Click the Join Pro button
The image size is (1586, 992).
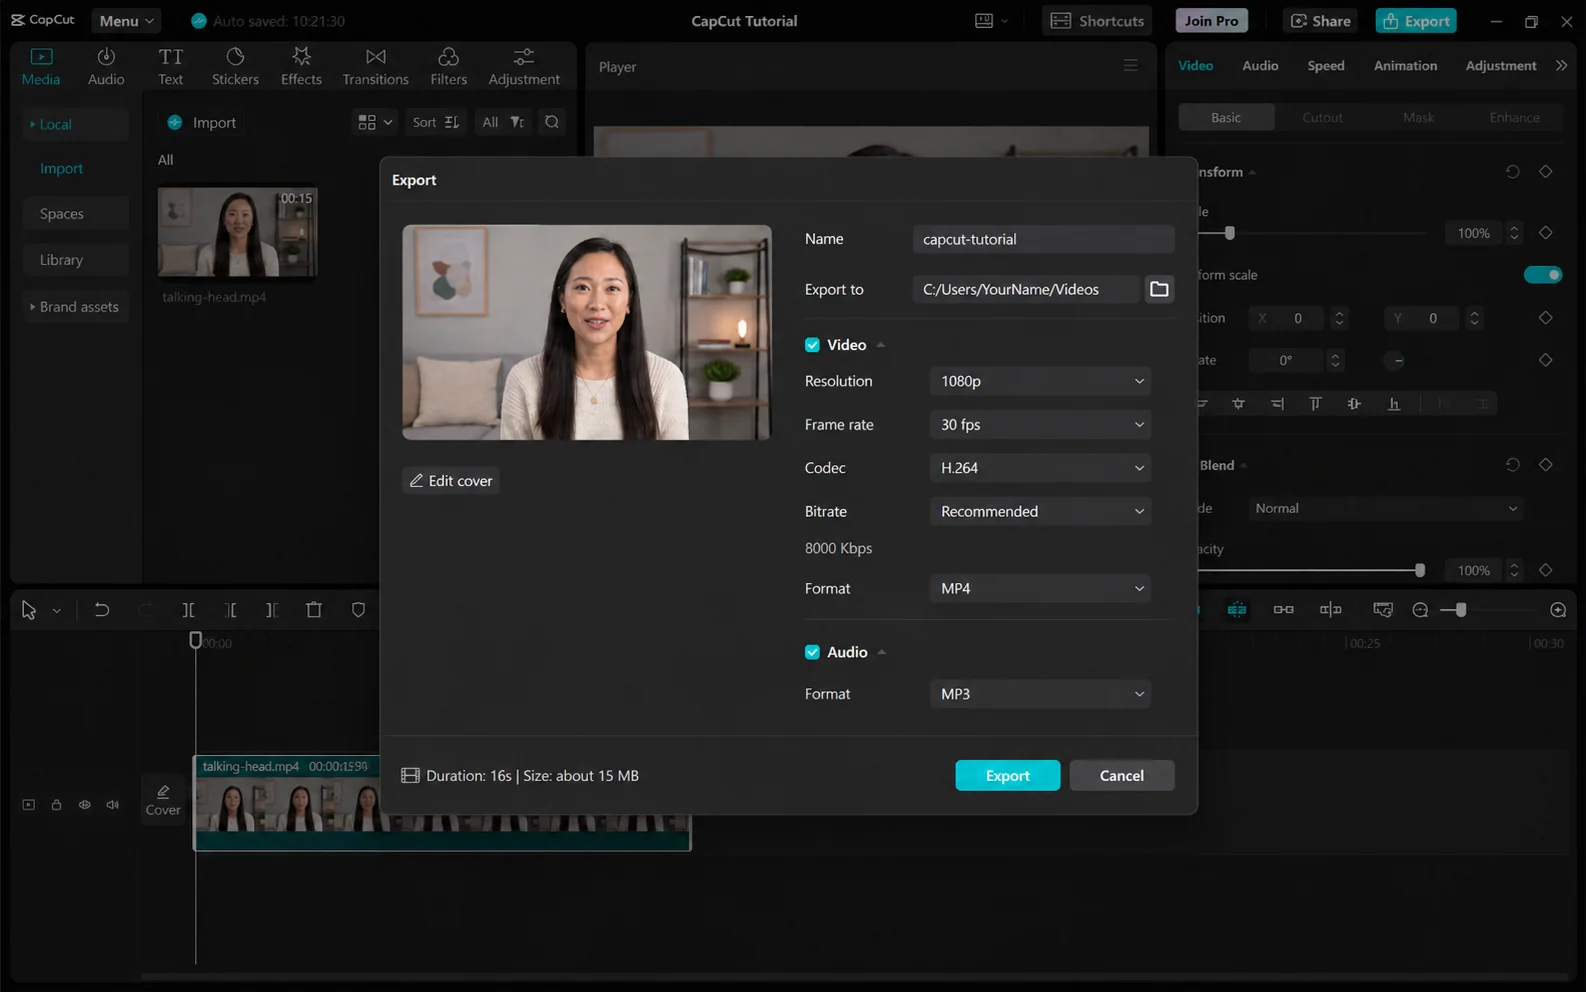[1212, 21]
